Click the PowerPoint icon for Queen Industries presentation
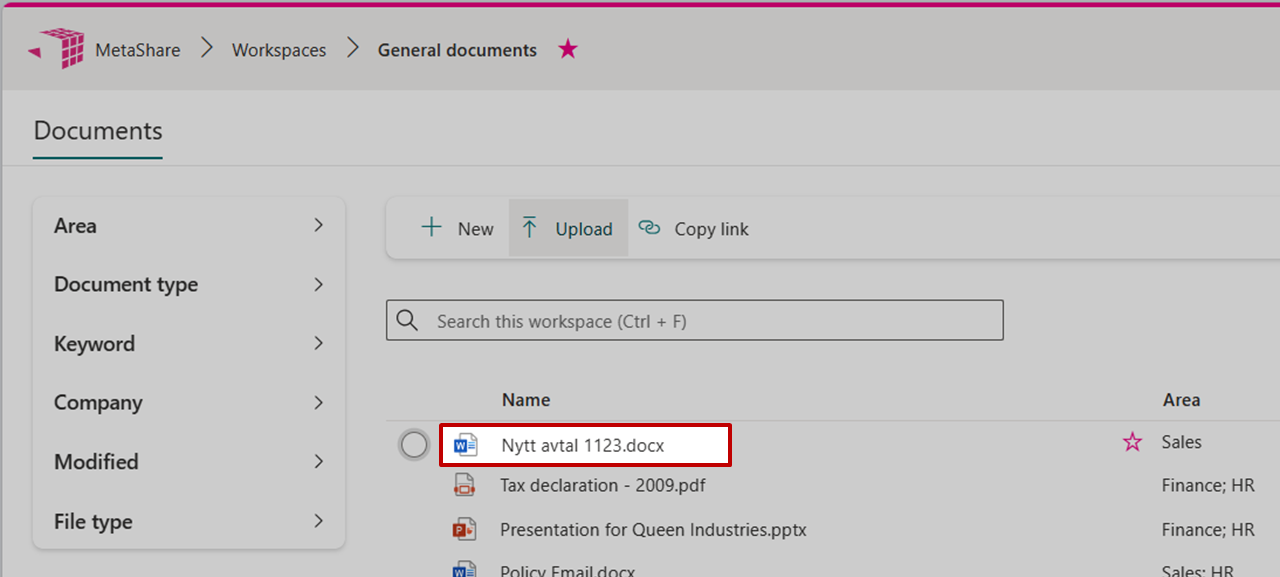The image size is (1280, 577). pyautogui.click(x=464, y=530)
